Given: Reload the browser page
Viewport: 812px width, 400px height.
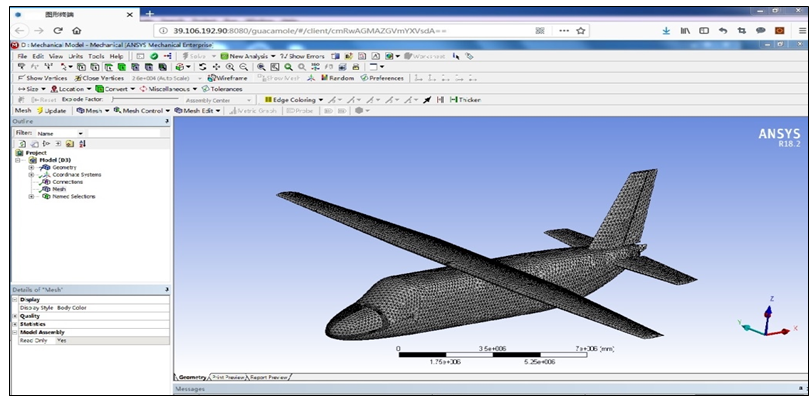Looking at the screenshot, I should point(58,31).
